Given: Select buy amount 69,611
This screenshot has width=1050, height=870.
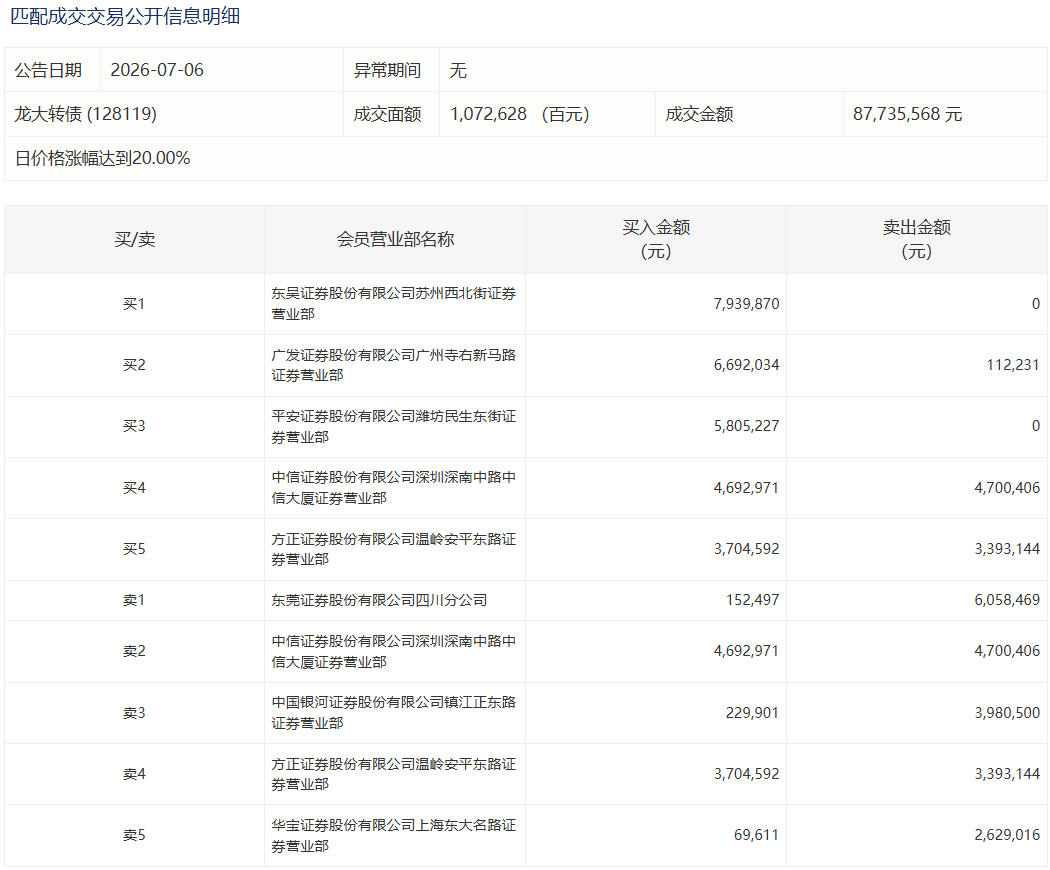Looking at the screenshot, I should pos(757,835).
